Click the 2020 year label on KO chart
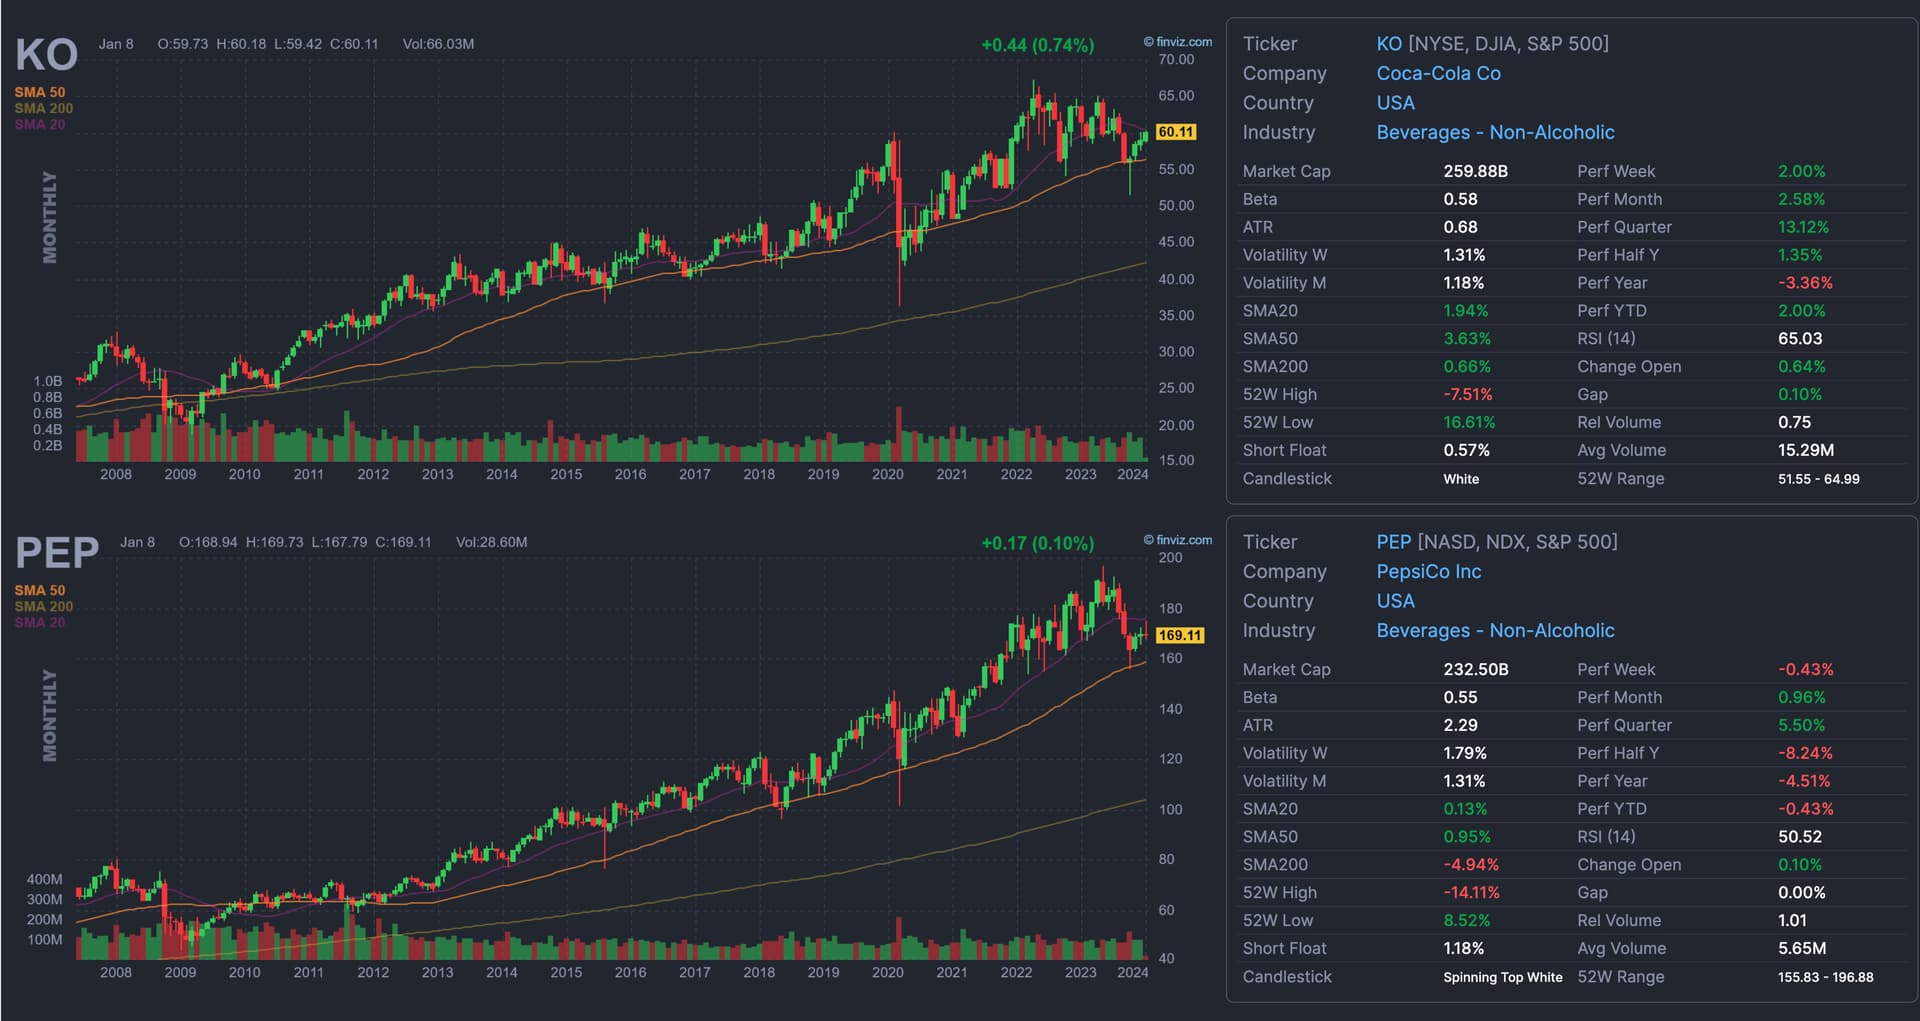 (x=887, y=474)
